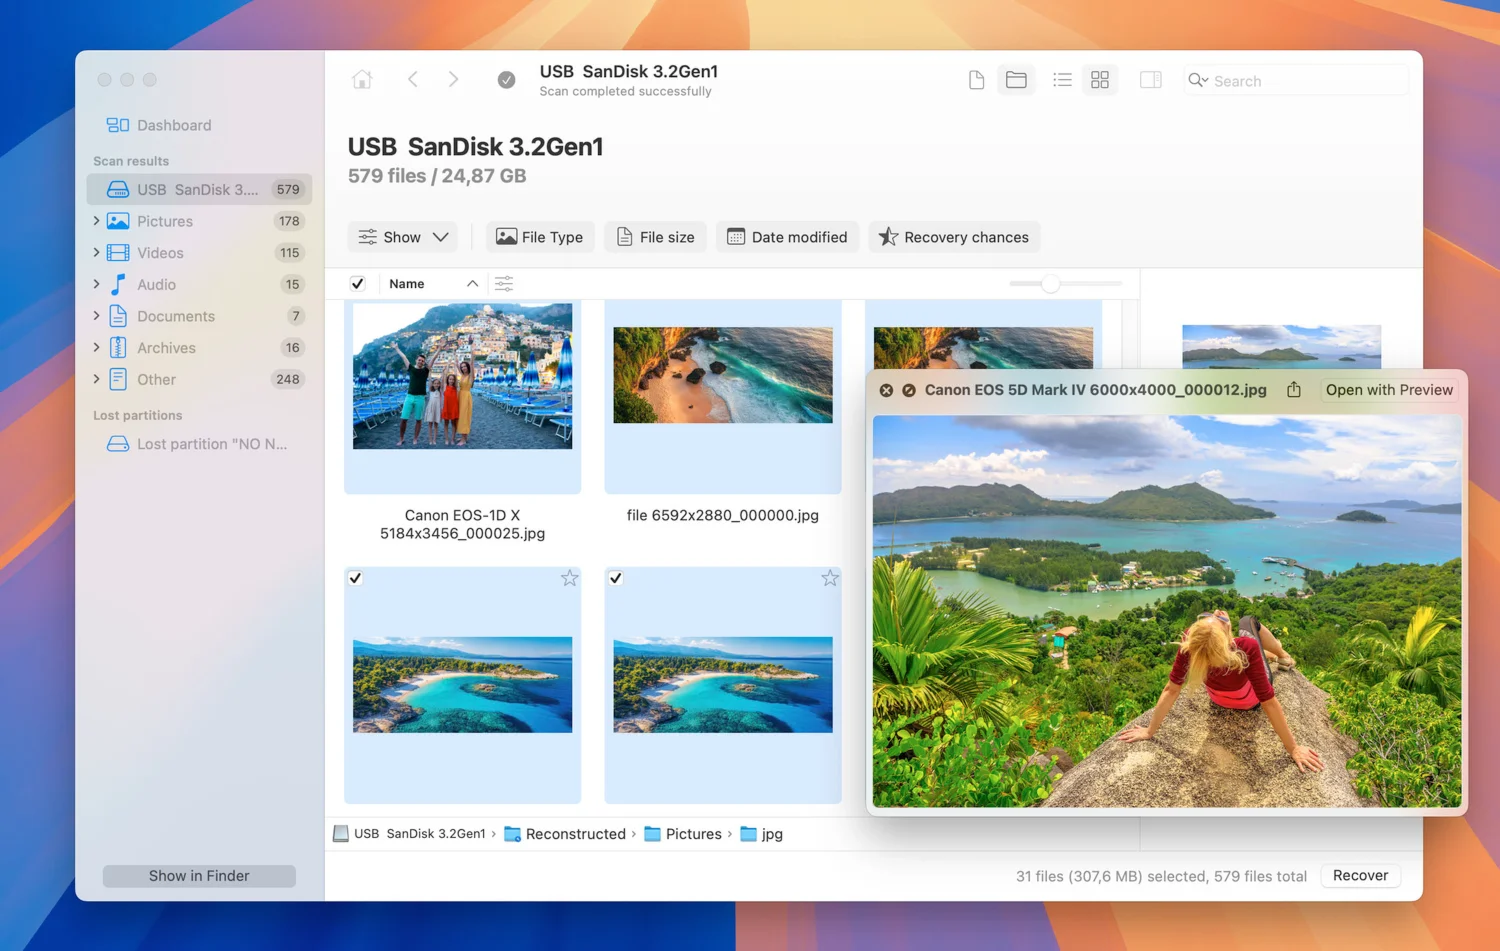Click Open with Preview button
This screenshot has height=951, width=1500.
(x=1389, y=390)
